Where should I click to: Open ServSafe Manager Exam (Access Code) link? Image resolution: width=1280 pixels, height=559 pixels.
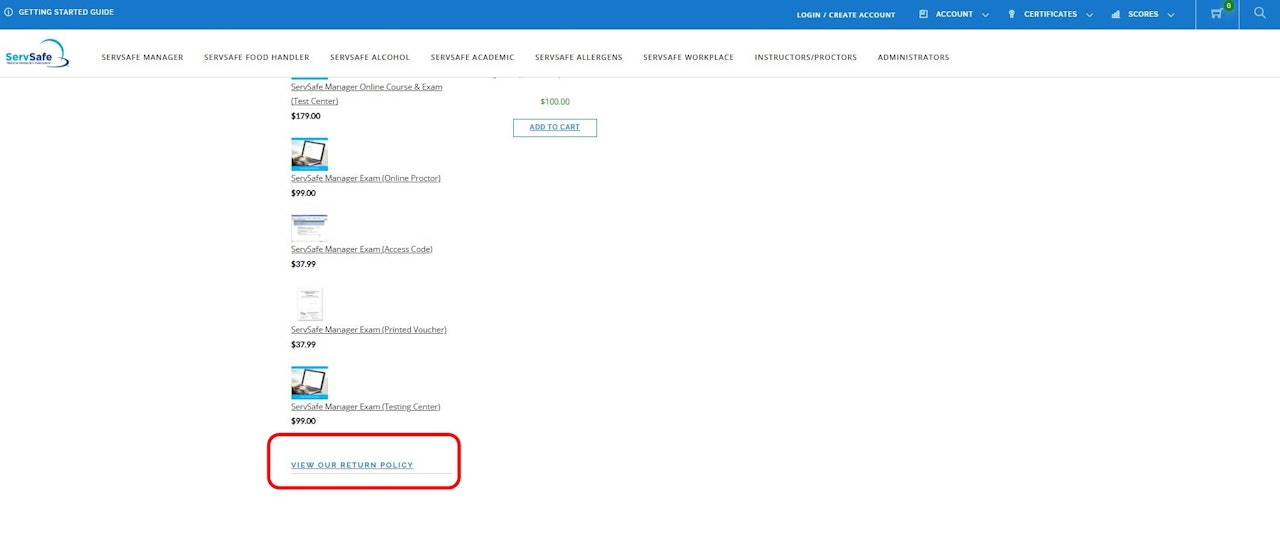362,249
